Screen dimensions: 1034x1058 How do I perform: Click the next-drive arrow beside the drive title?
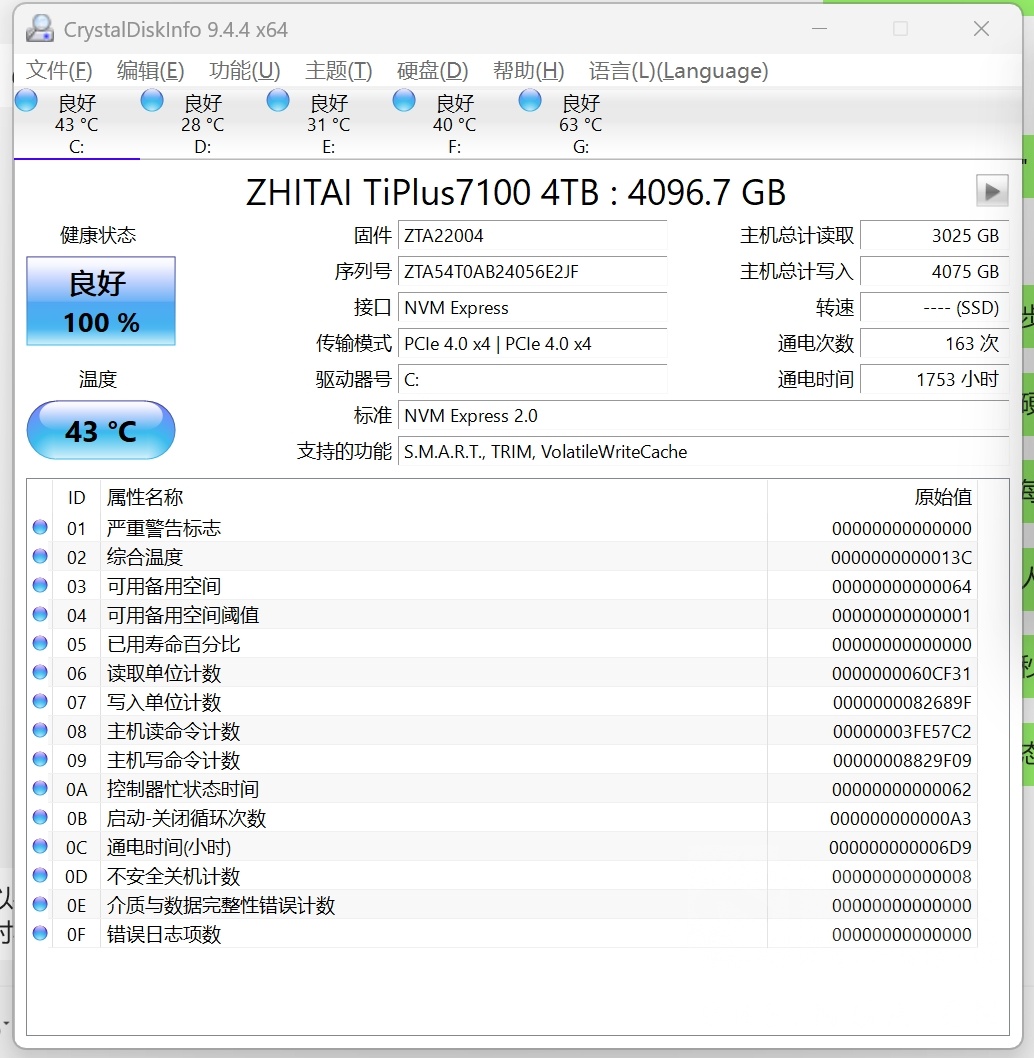click(x=990, y=191)
